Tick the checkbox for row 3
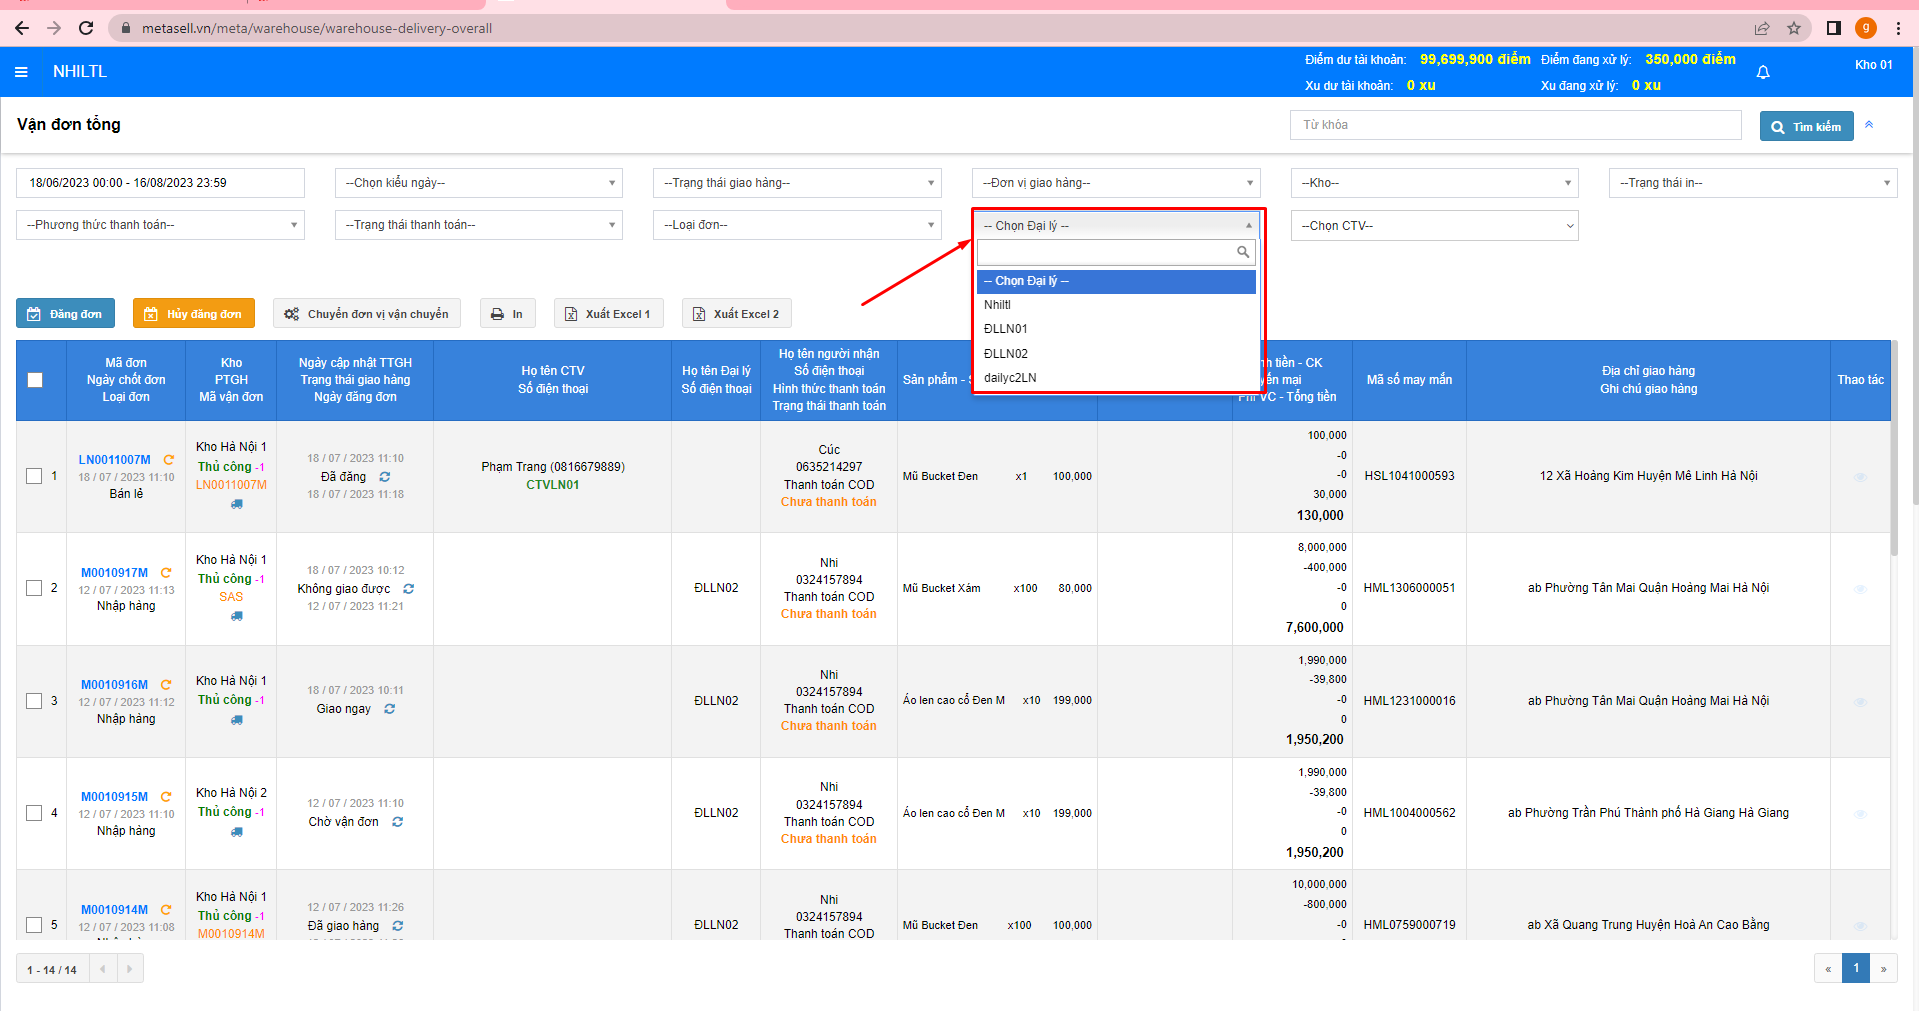The height and width of the screenshot is (1011, 1919). pos(34,701)
